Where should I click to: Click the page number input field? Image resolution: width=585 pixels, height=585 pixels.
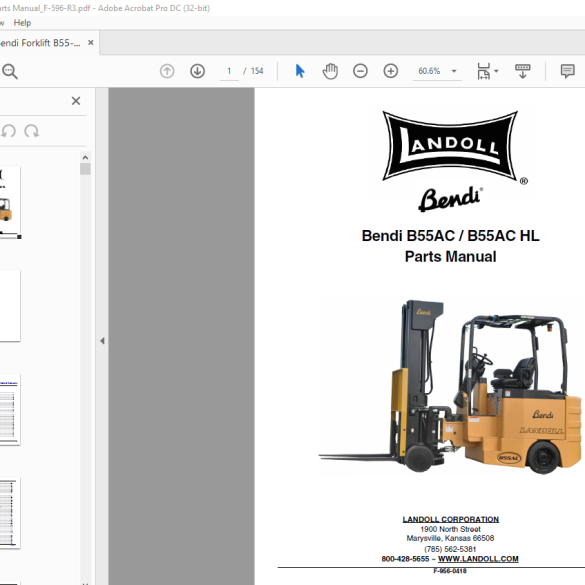click(x=229, y=71)
